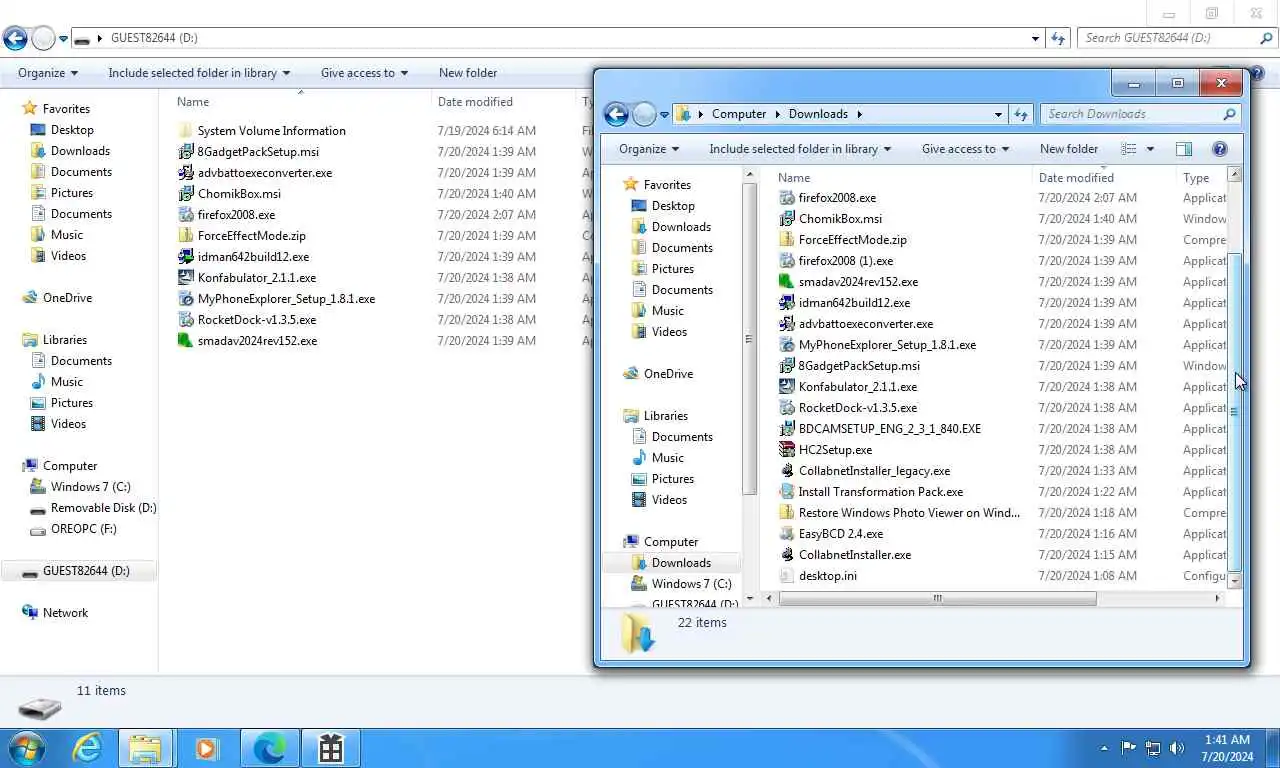Click volume speaker icon in system tray
Viewport: 1280px width, 768px height.
1177,747
